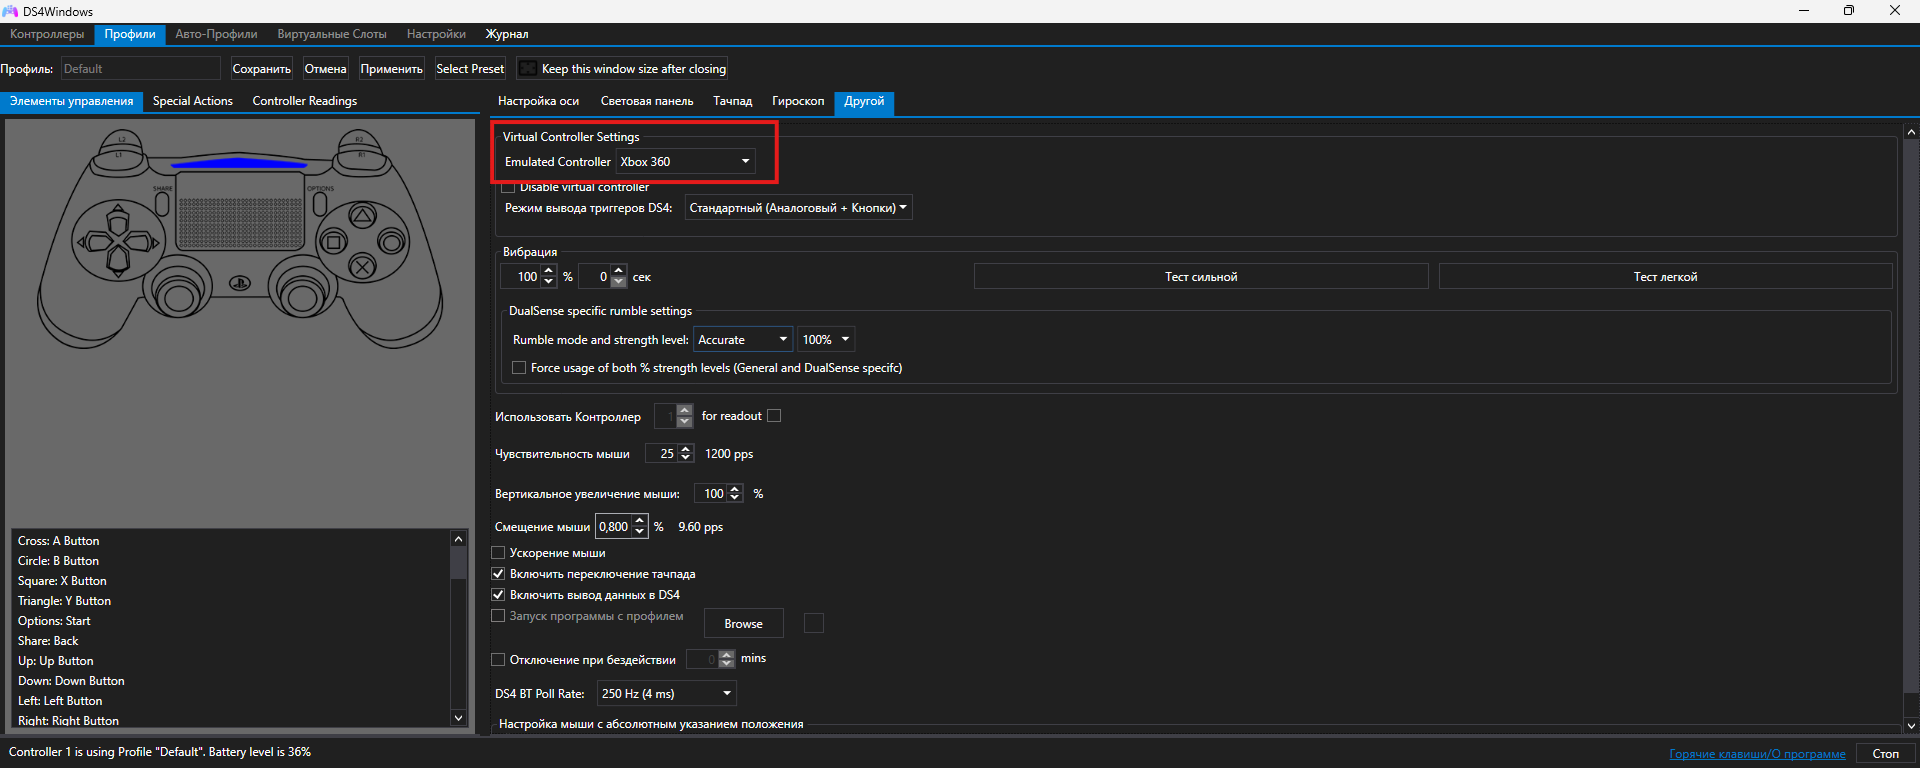Click the PS button on controller diagram

click(240, 283)
